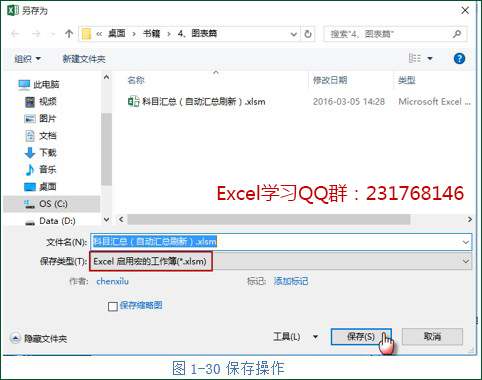This screenshot has width=482, height=380.
Task: Click 添加标记 to add tags
Action: [x=291, y=281]
